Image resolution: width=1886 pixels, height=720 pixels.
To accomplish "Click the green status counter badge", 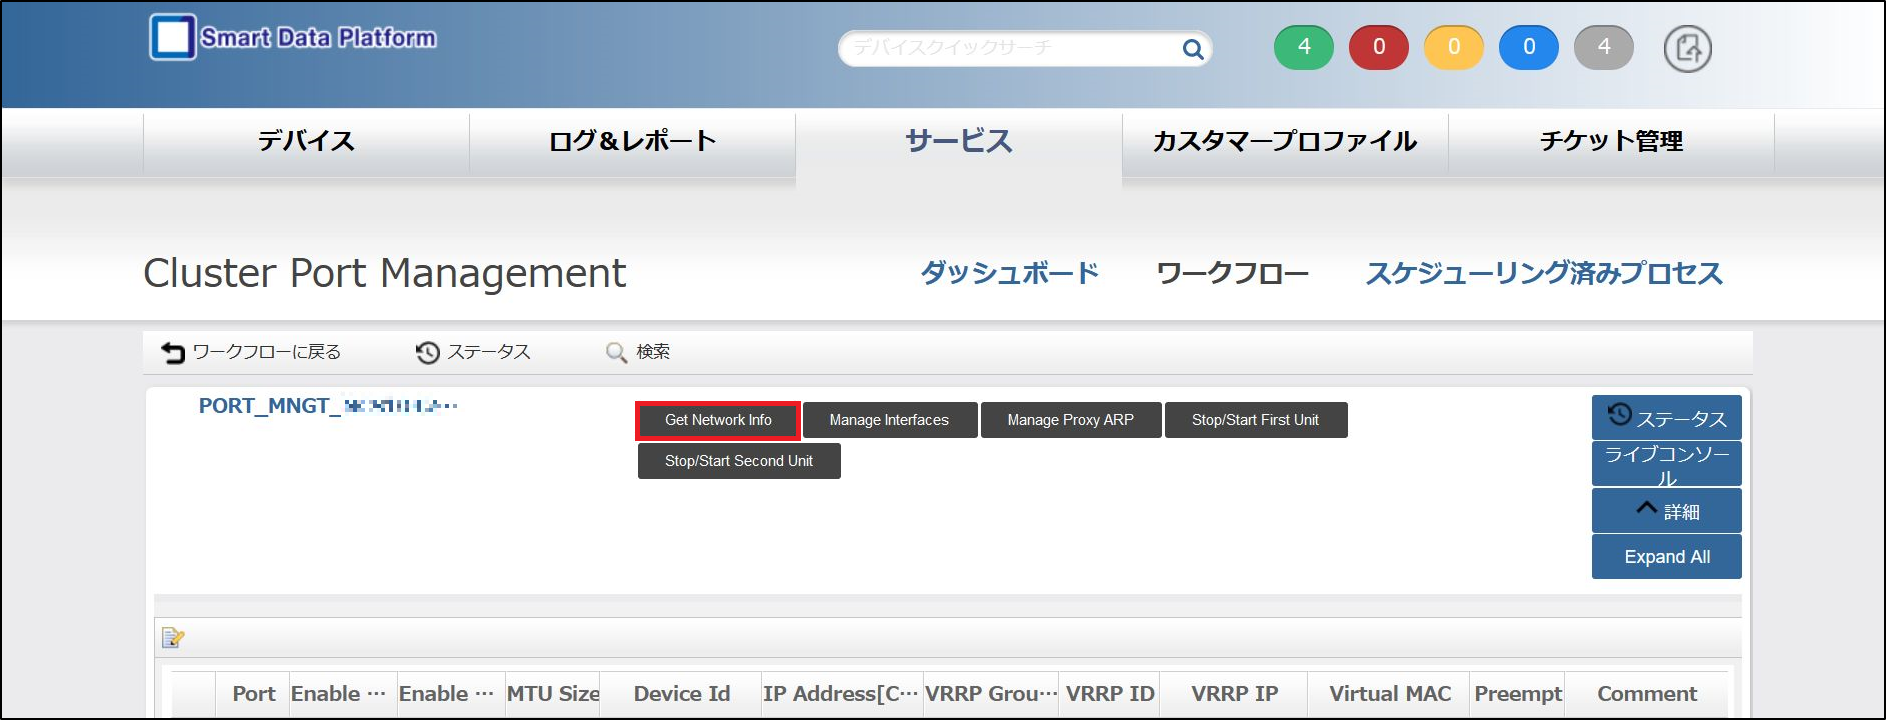I will click(x=1303, y=47).
